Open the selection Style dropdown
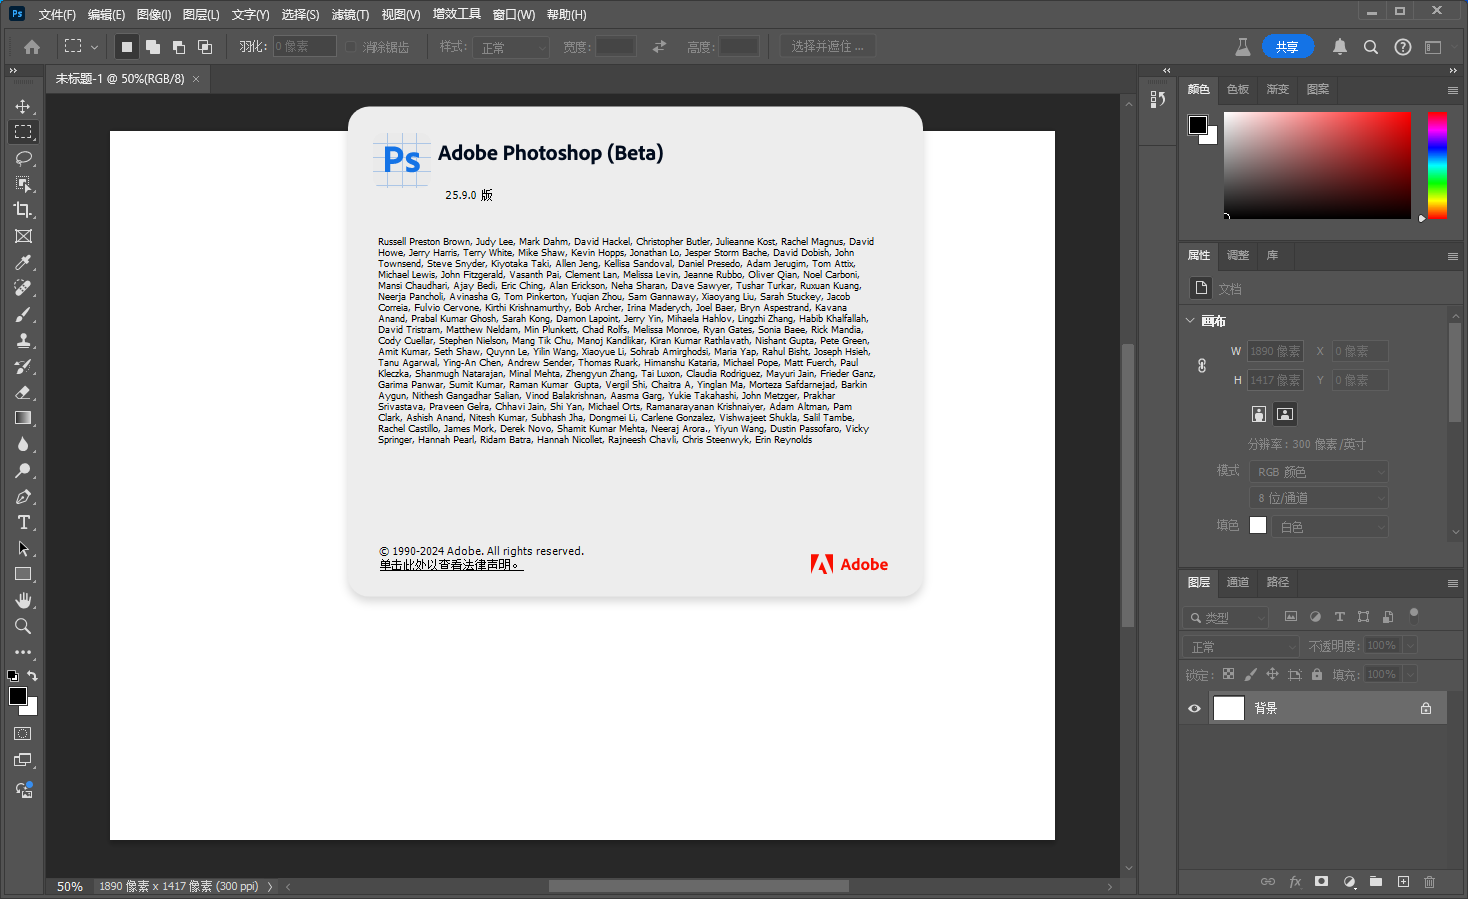1468x899 pixels. (x=513, y=47)
